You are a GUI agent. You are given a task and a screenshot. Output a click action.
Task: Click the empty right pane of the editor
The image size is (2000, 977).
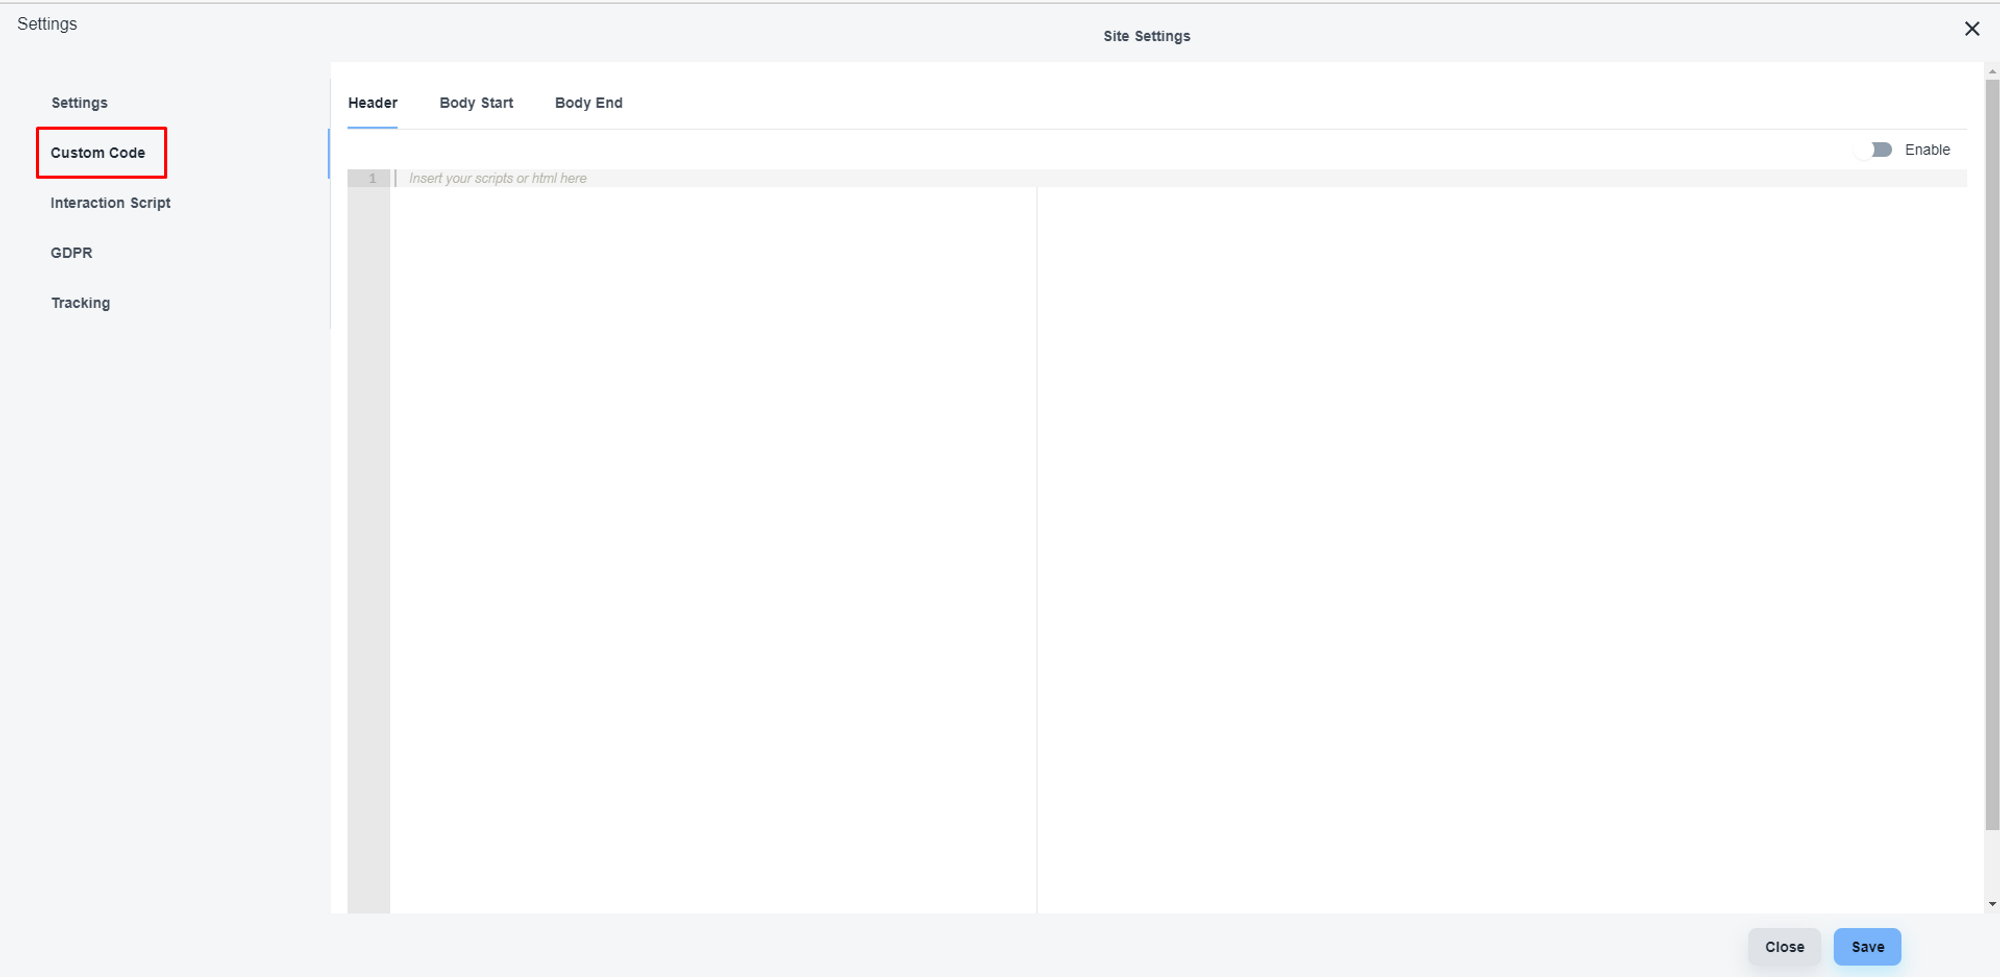click(1500, 550)
